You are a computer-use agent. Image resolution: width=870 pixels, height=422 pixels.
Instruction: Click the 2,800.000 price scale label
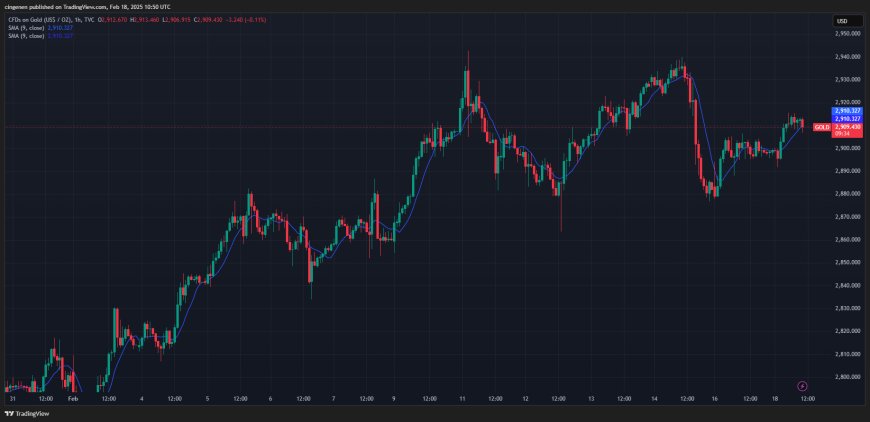(x=847, y=377)
